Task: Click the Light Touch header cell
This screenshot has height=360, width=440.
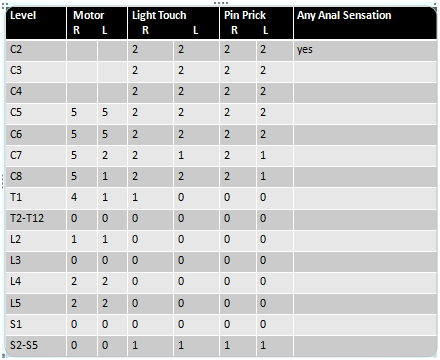Action: 173,23
